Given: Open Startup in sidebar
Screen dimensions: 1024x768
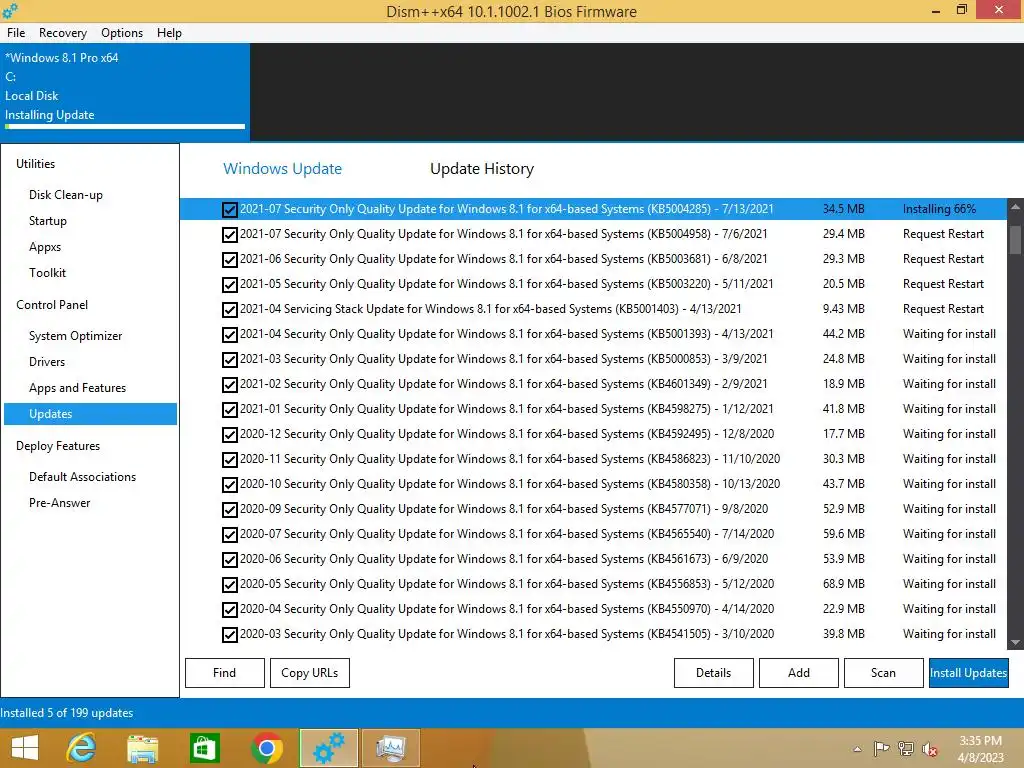Looking at the screenshot, I should point(48,221).
